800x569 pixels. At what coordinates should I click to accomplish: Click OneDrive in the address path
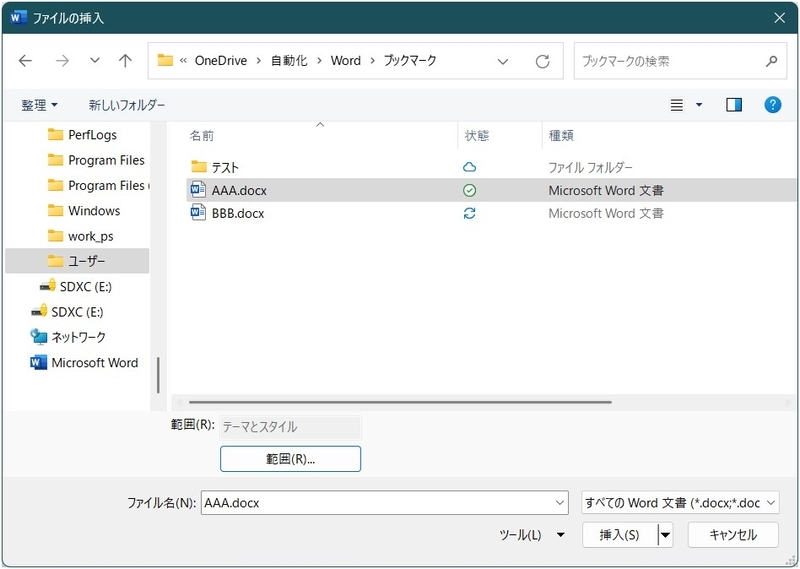220,61
